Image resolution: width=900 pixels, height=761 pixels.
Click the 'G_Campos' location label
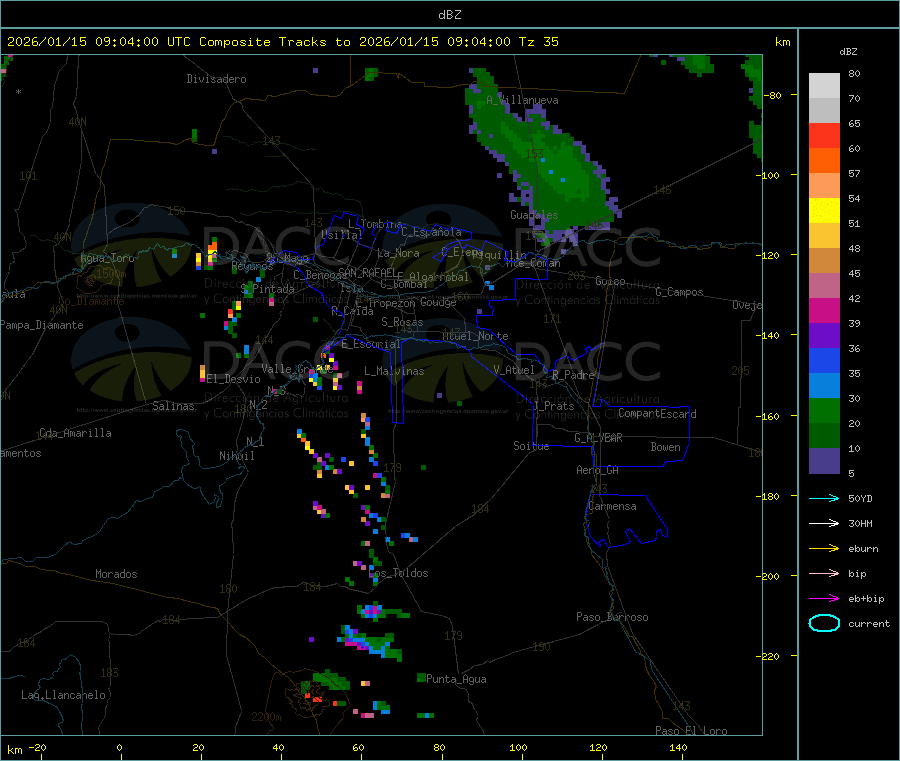pyautogui.click(x=680, y=292)
